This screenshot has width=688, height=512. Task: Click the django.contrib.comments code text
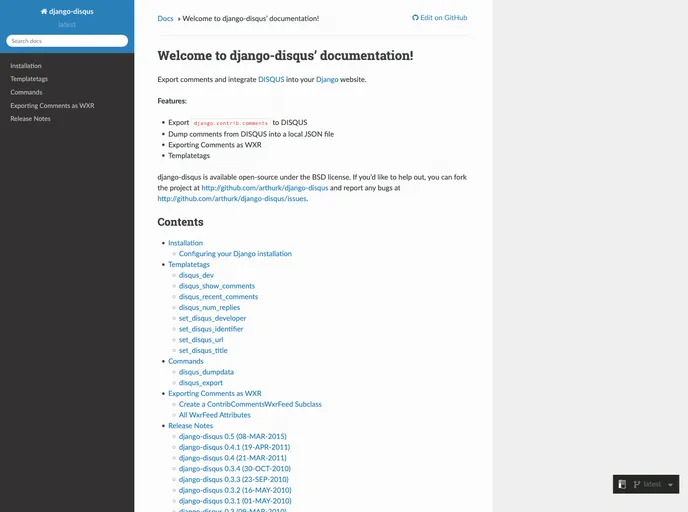pyautogui.click(x=230, y=123)
